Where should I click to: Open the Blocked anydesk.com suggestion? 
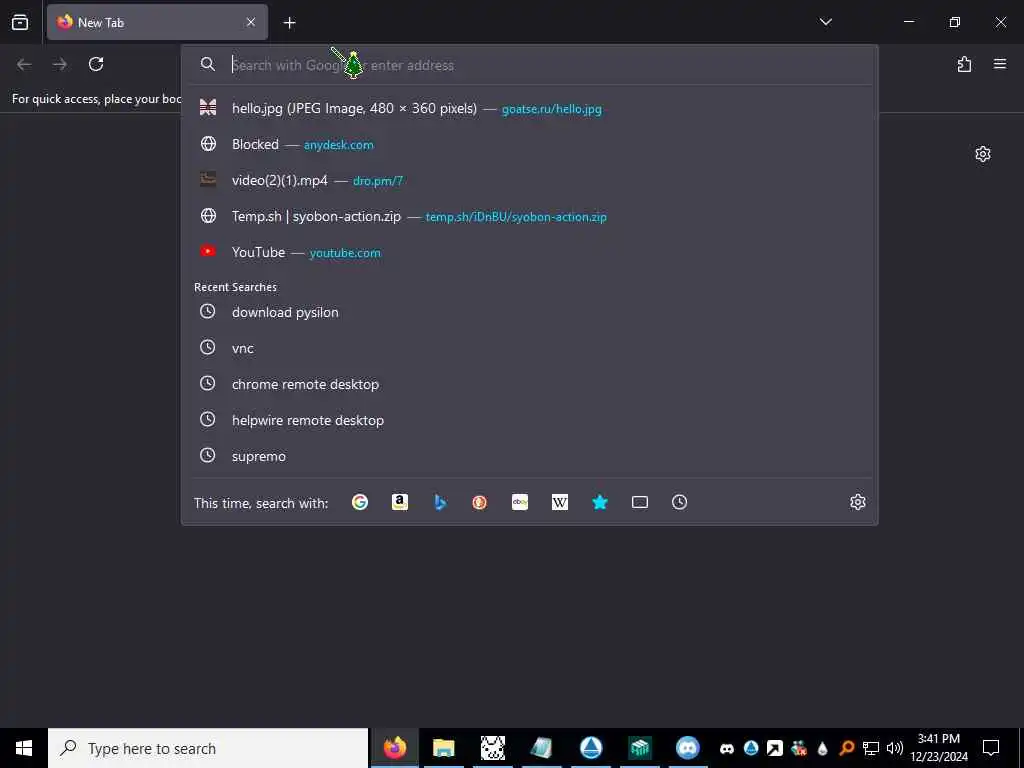(x=530, y=144)
